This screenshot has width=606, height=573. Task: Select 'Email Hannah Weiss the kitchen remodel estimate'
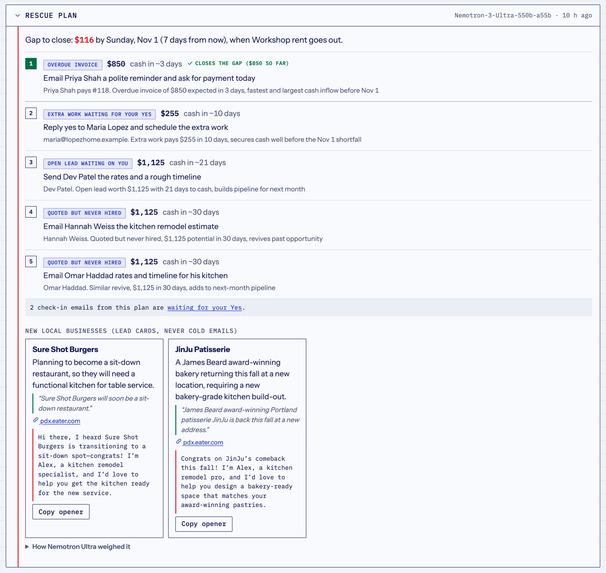(x=131, y=226)
